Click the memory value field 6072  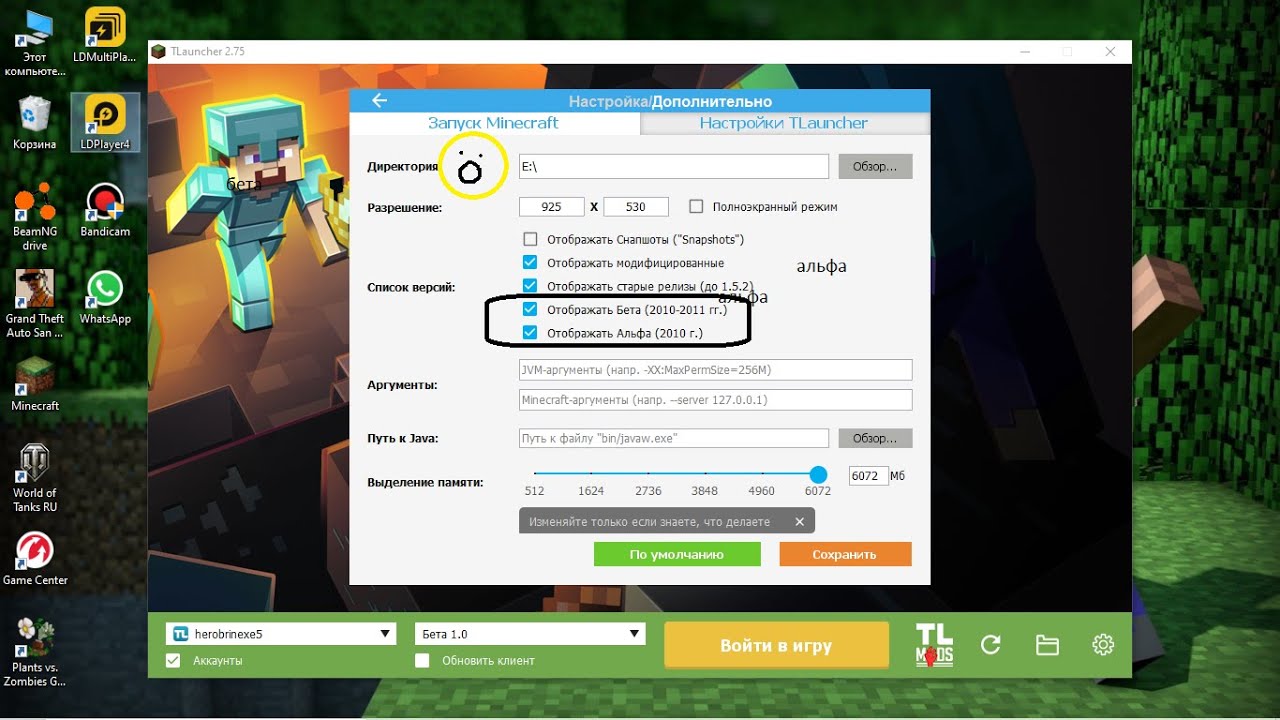(x=868, y=476)
